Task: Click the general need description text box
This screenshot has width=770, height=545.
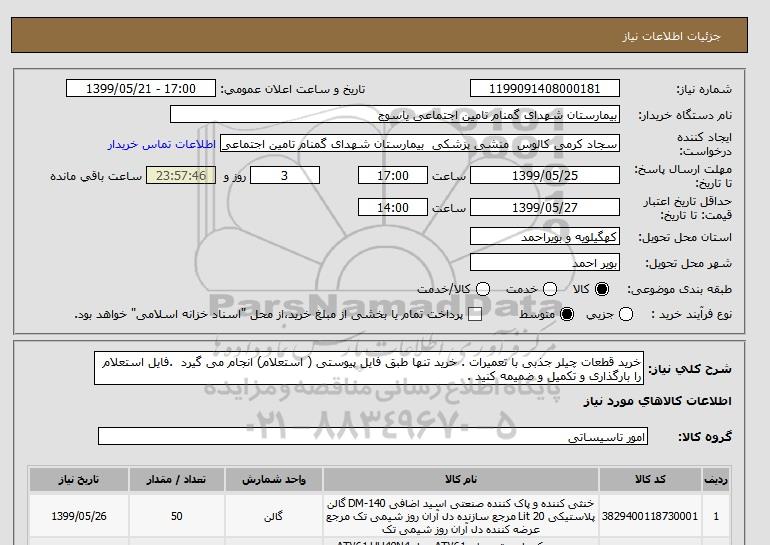Action: [x=369, y=368]
